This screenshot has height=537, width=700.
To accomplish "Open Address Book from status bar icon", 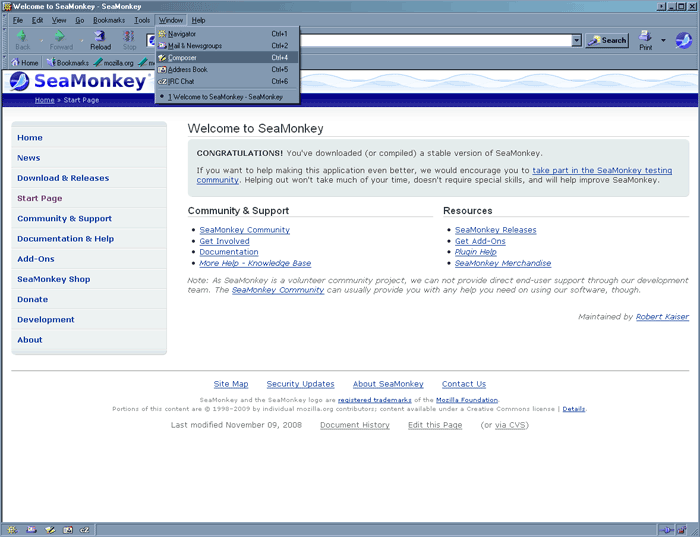I will (67, 529).
